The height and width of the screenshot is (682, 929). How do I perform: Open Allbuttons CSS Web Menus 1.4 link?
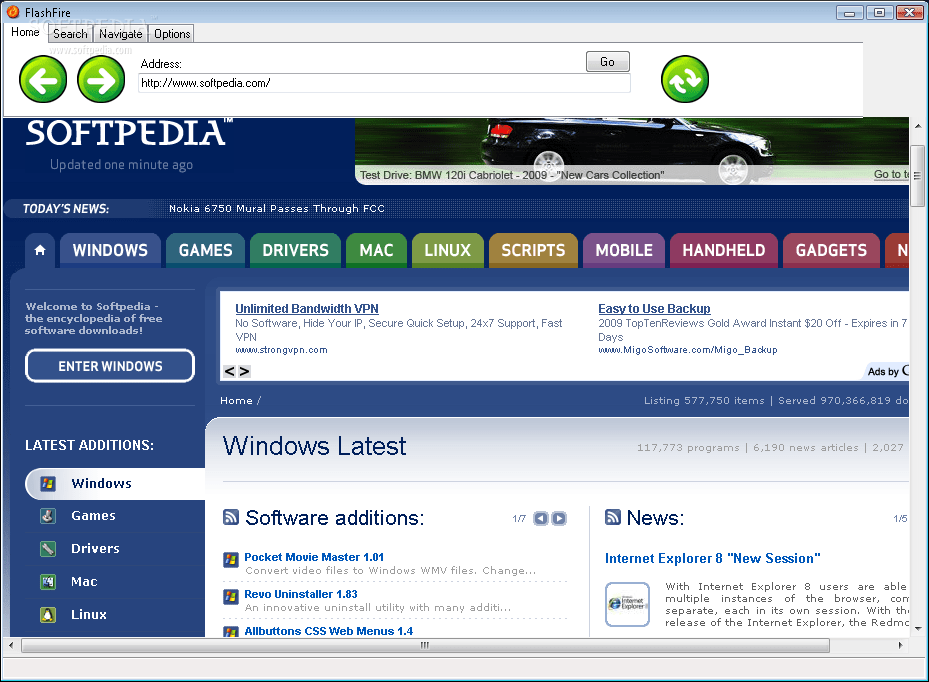[329, 631]
